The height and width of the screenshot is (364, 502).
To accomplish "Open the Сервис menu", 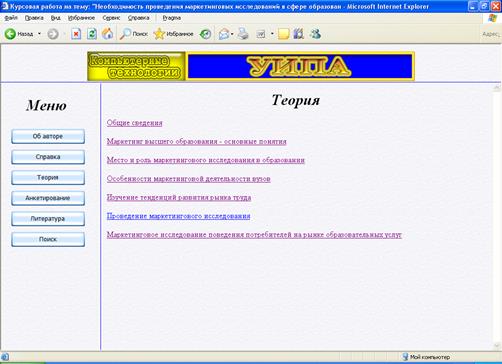I will coord(111,18).
